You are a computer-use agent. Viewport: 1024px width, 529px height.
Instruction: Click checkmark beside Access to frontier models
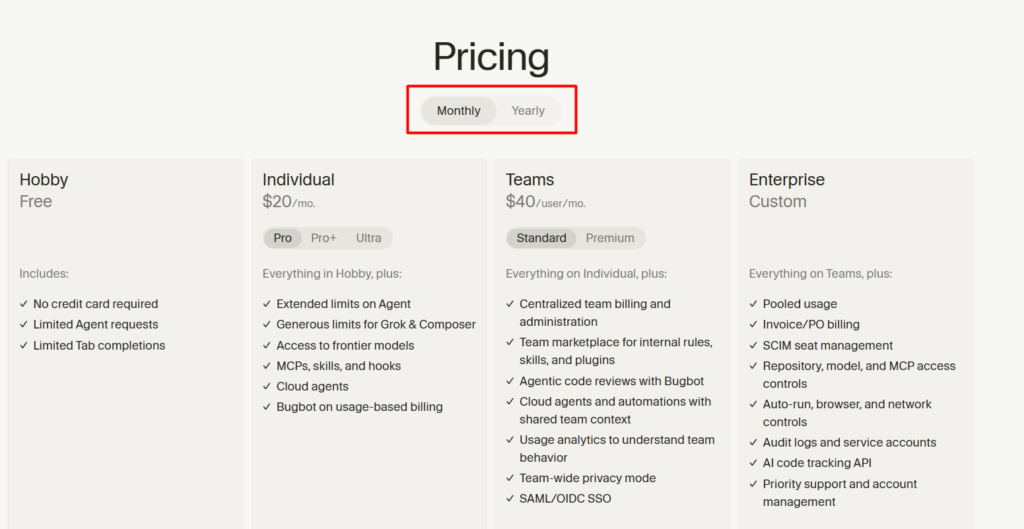[x=266, y=345]
